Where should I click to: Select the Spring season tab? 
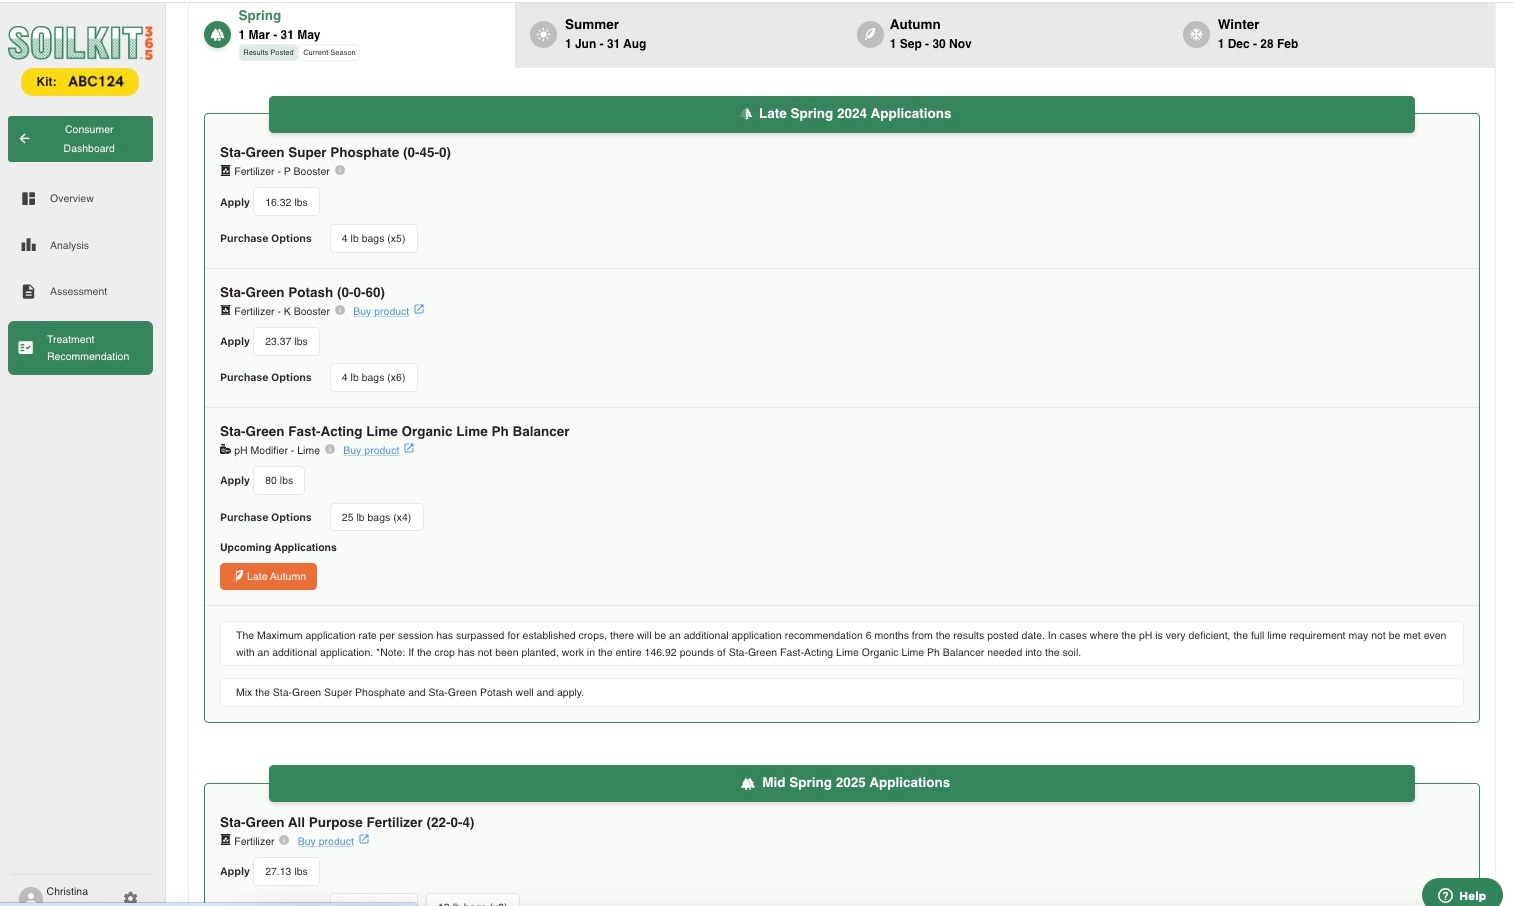[x=352, y=35]
